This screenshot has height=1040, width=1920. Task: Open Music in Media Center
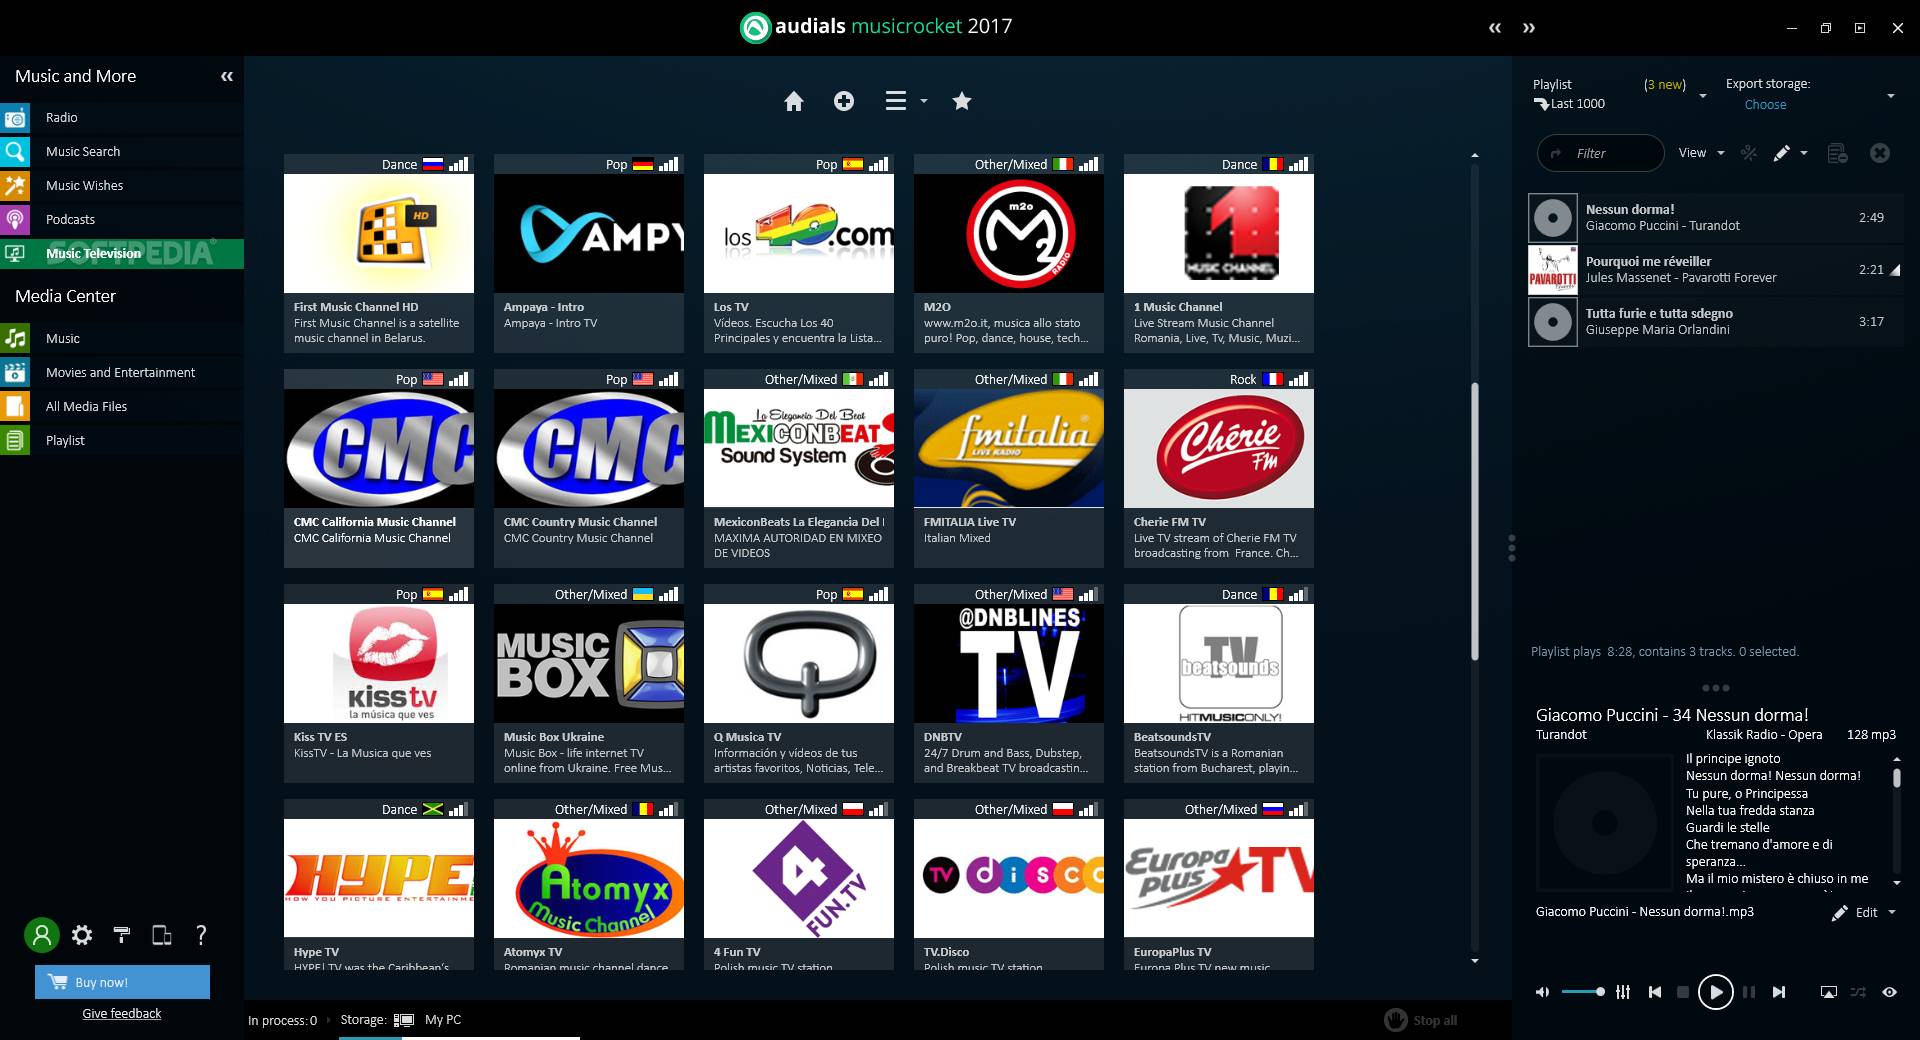[122, 338]
